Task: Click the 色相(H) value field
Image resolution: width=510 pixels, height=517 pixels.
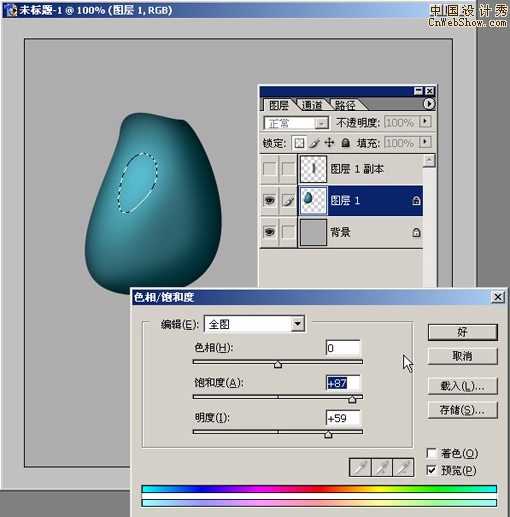Action: [343, 348]
